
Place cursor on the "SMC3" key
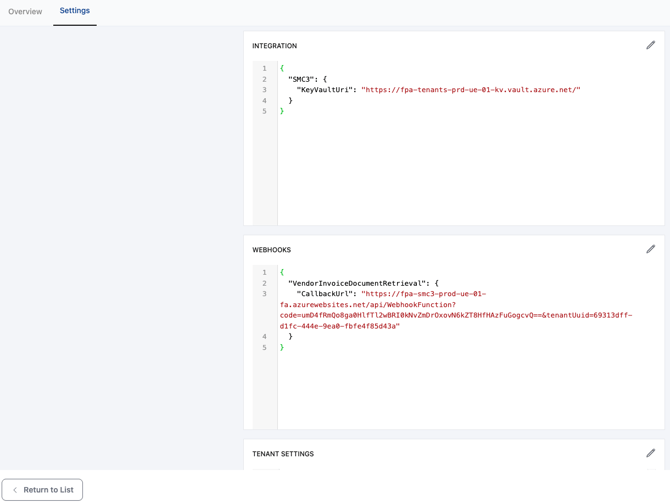[x=300, y=79]
